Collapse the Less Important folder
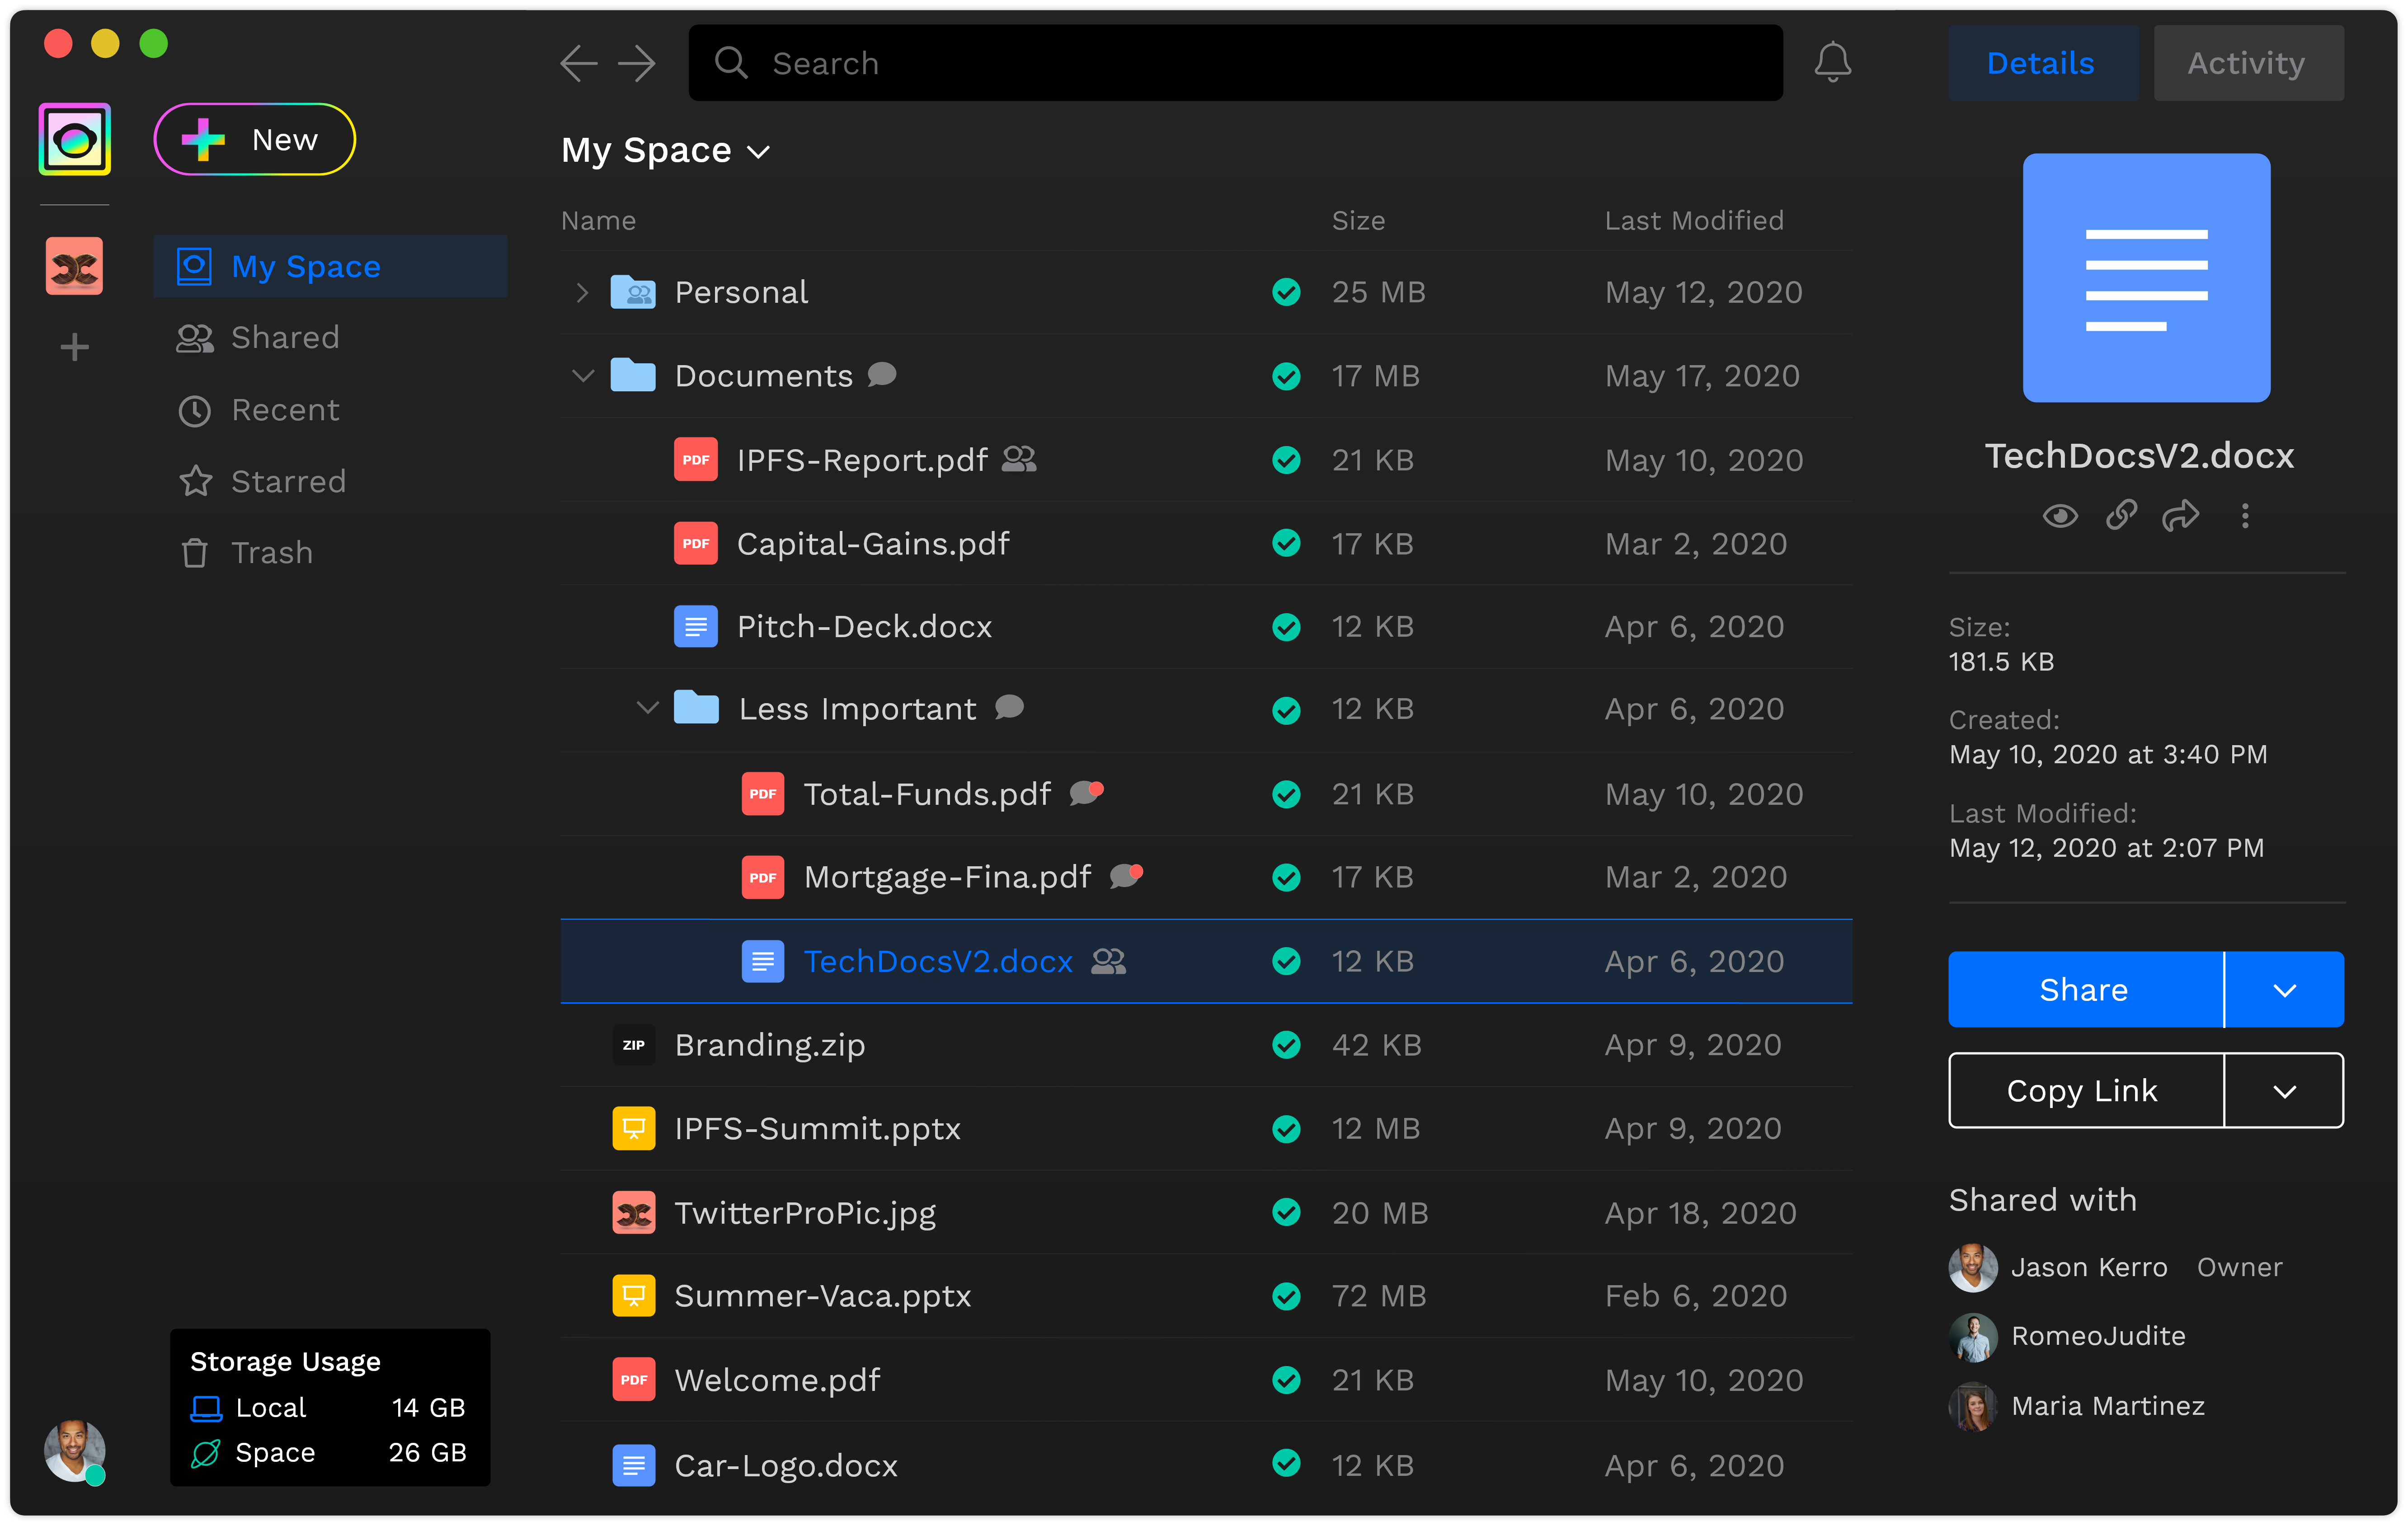 [x=647, y=708]
